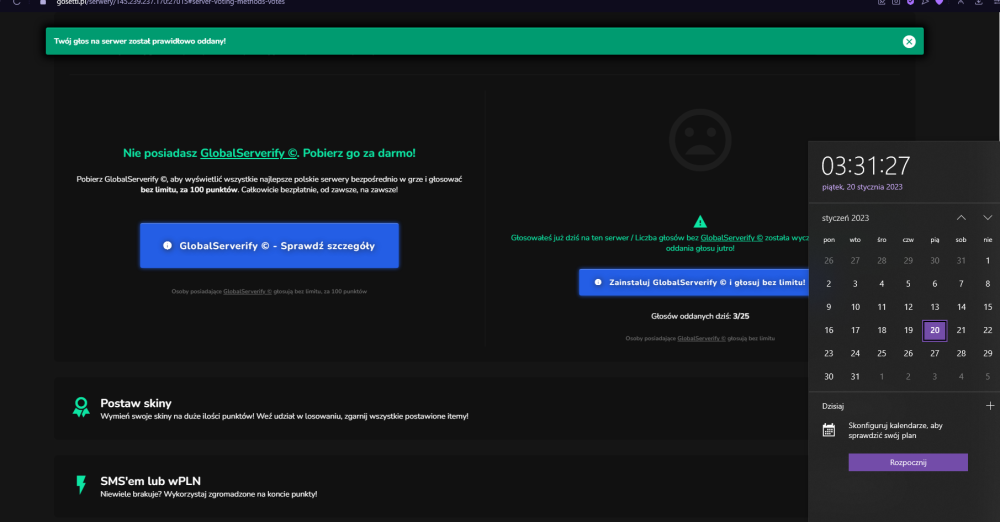Screen dimensions: 1000x522
Task: Open the SMS'em lub wPLN heading
Action: (151, 481)
